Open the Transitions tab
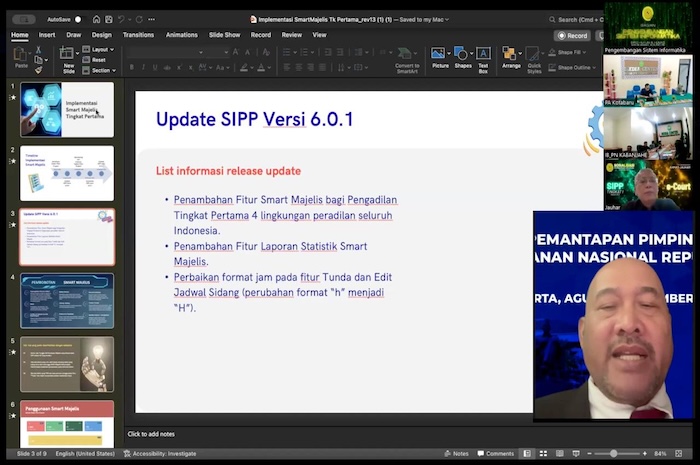700x465 pixels. 138,35
